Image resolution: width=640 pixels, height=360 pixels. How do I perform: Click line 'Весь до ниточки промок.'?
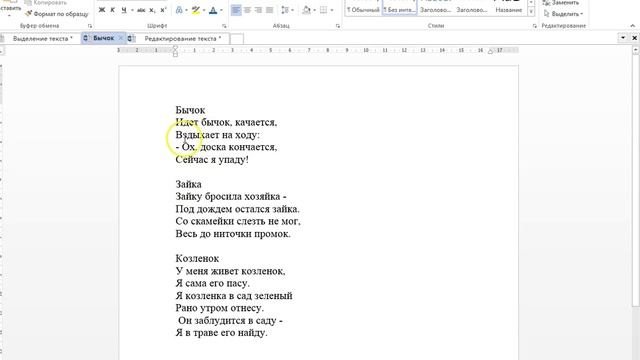[233, 234]
